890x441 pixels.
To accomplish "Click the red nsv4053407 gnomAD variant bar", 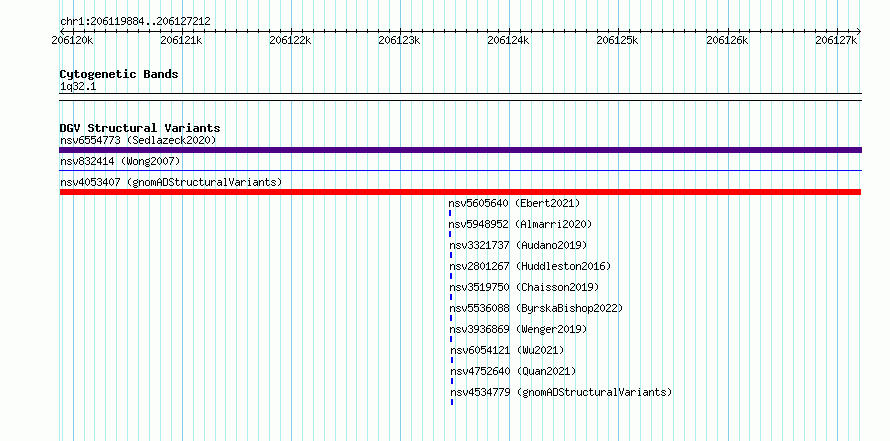I will point(460,192).
